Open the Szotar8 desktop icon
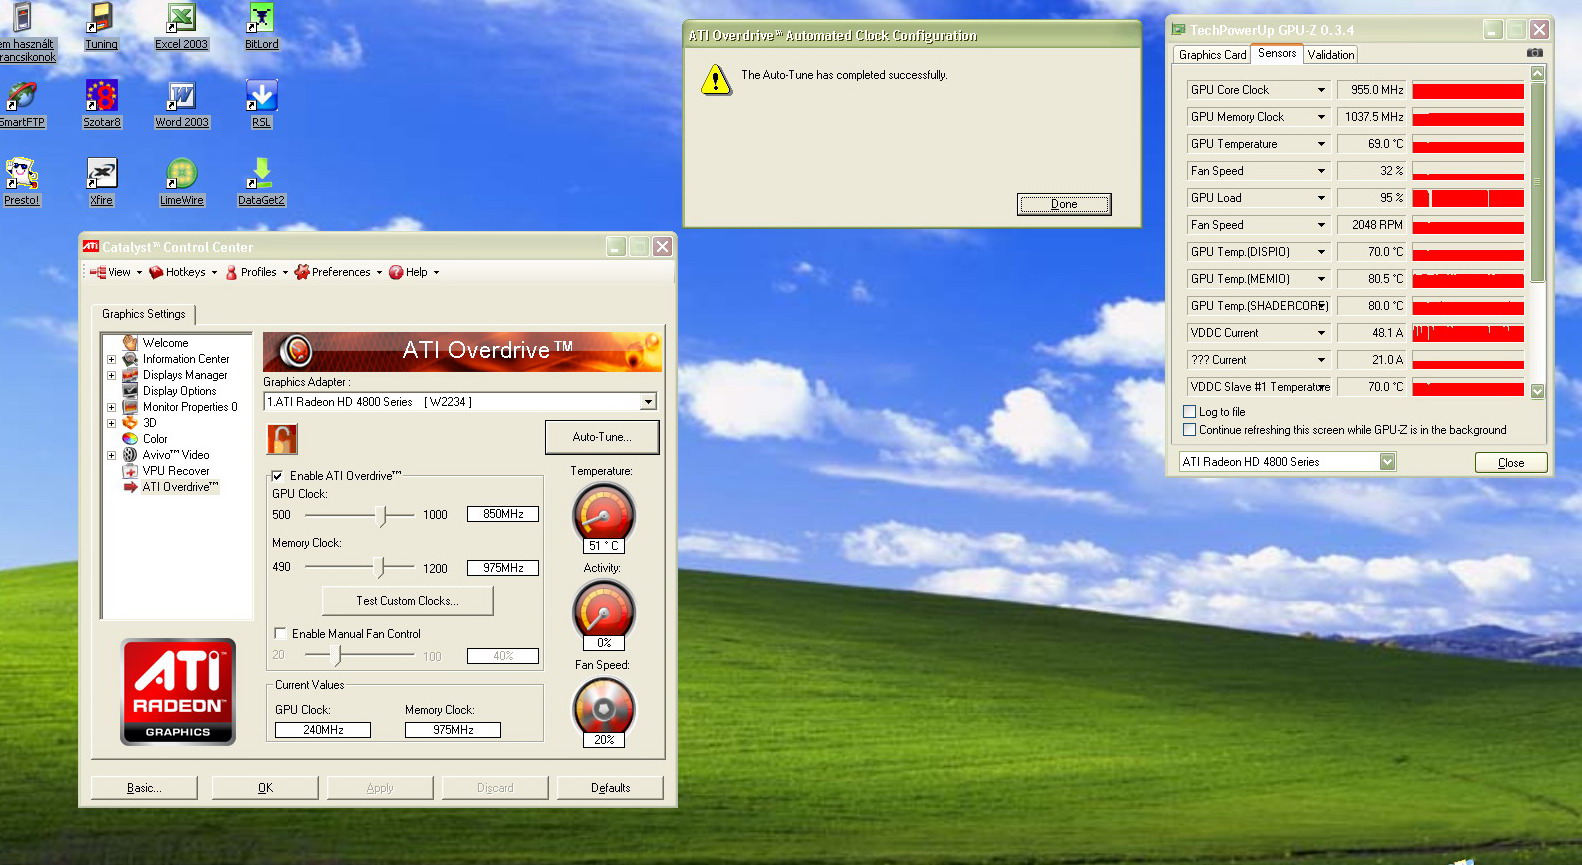 [101, 105]
